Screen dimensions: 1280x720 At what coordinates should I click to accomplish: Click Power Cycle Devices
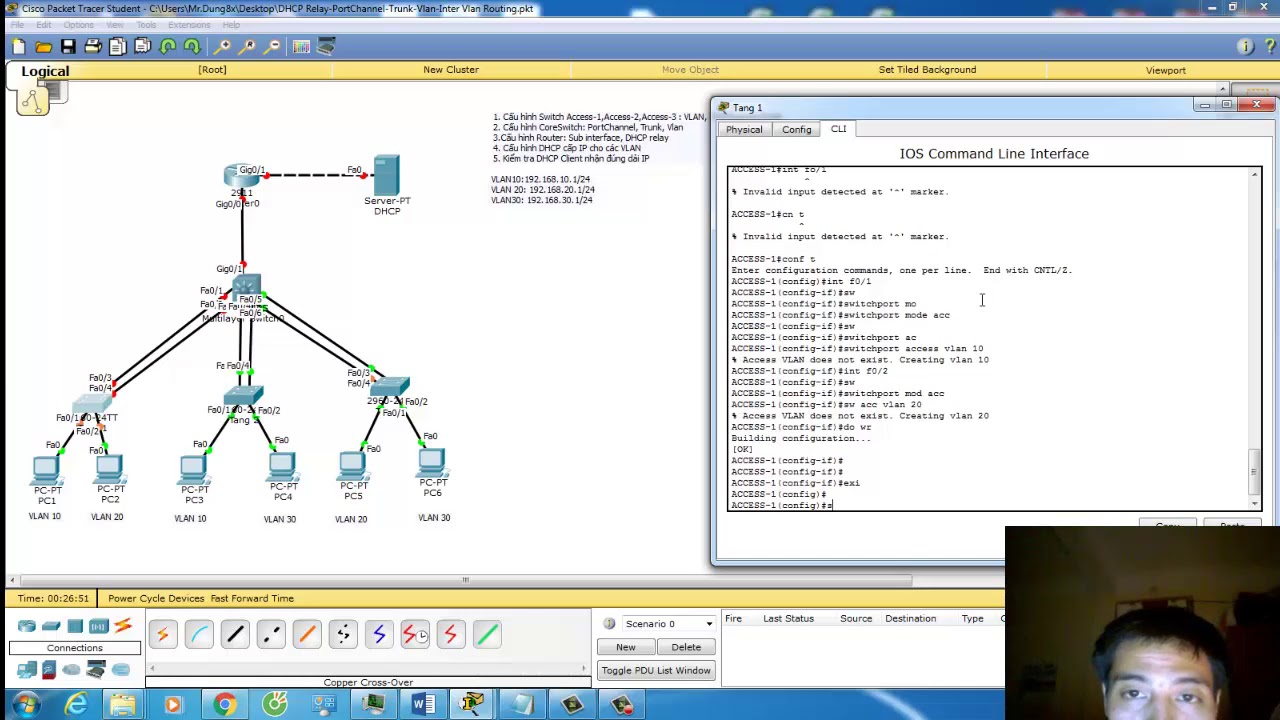(x=156, y=598)
